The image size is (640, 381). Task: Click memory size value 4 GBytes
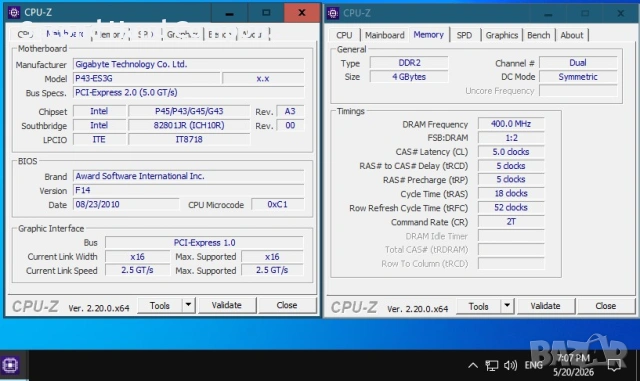pos(409,77)
